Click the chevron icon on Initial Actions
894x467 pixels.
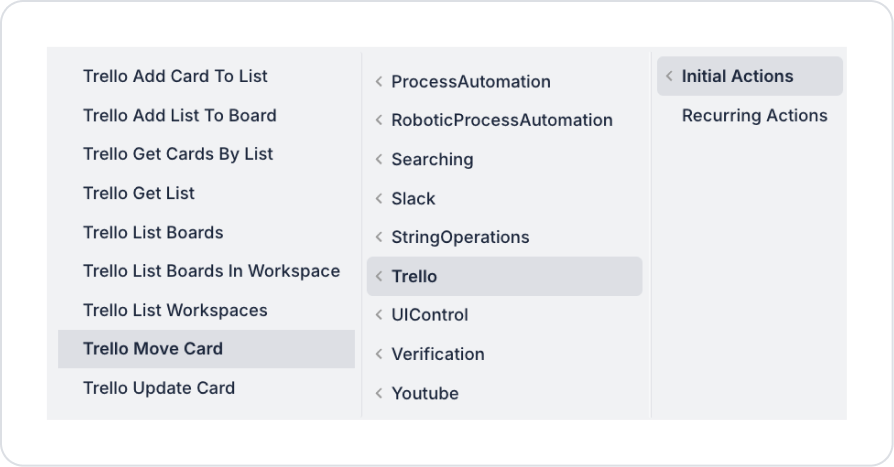tap(670, 77)
